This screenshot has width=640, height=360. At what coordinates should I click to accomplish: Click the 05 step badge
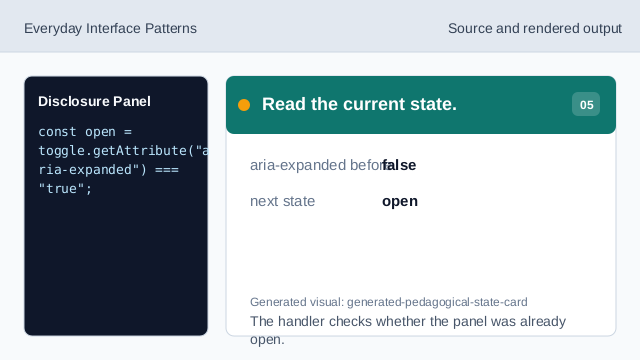pyautogui.click(x=586, y=104)
